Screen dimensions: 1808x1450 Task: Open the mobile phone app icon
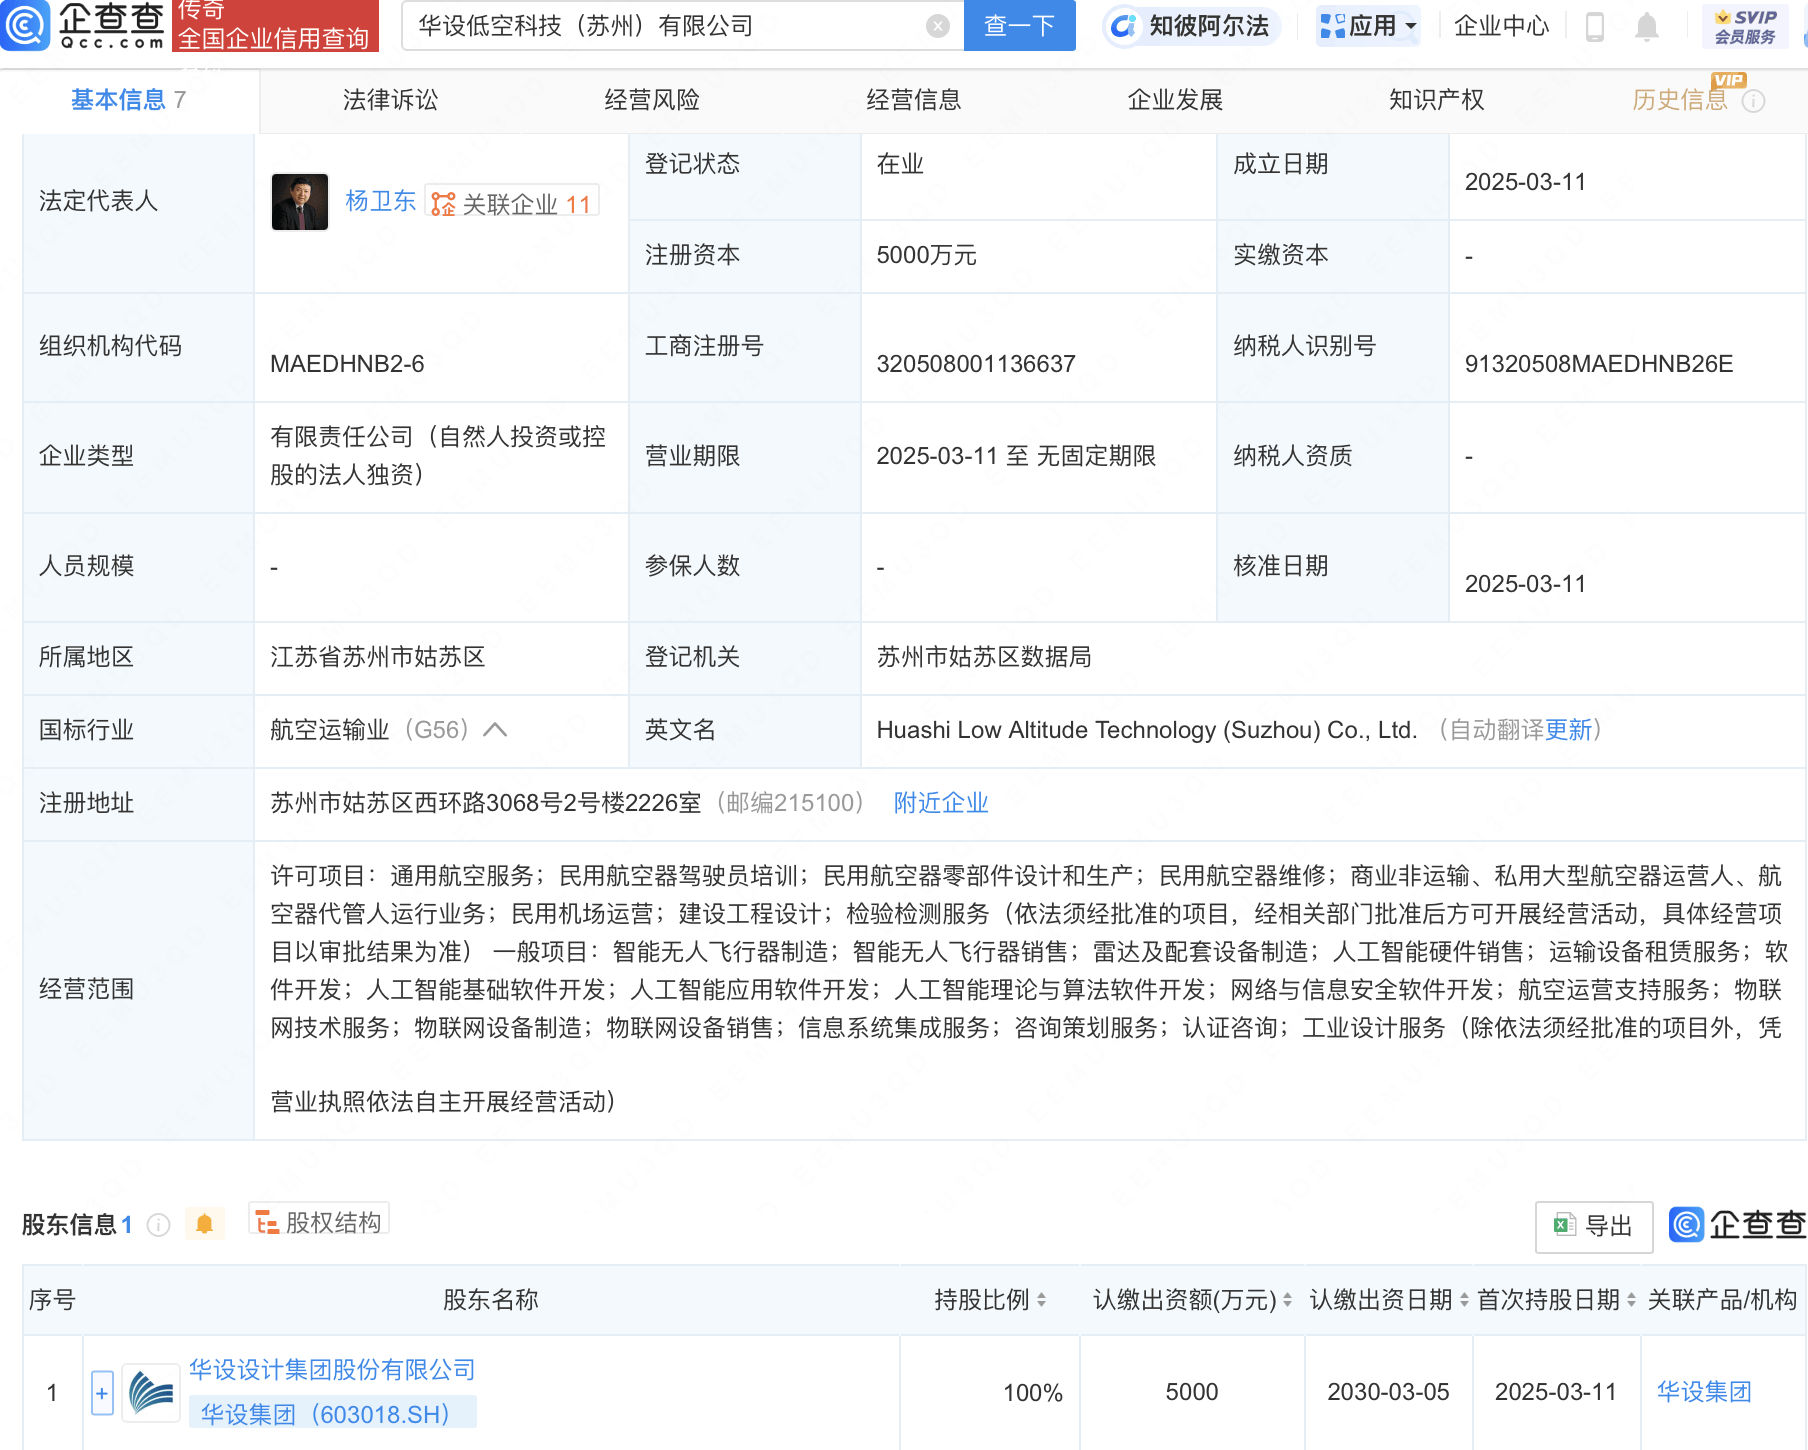(1595, 26)
